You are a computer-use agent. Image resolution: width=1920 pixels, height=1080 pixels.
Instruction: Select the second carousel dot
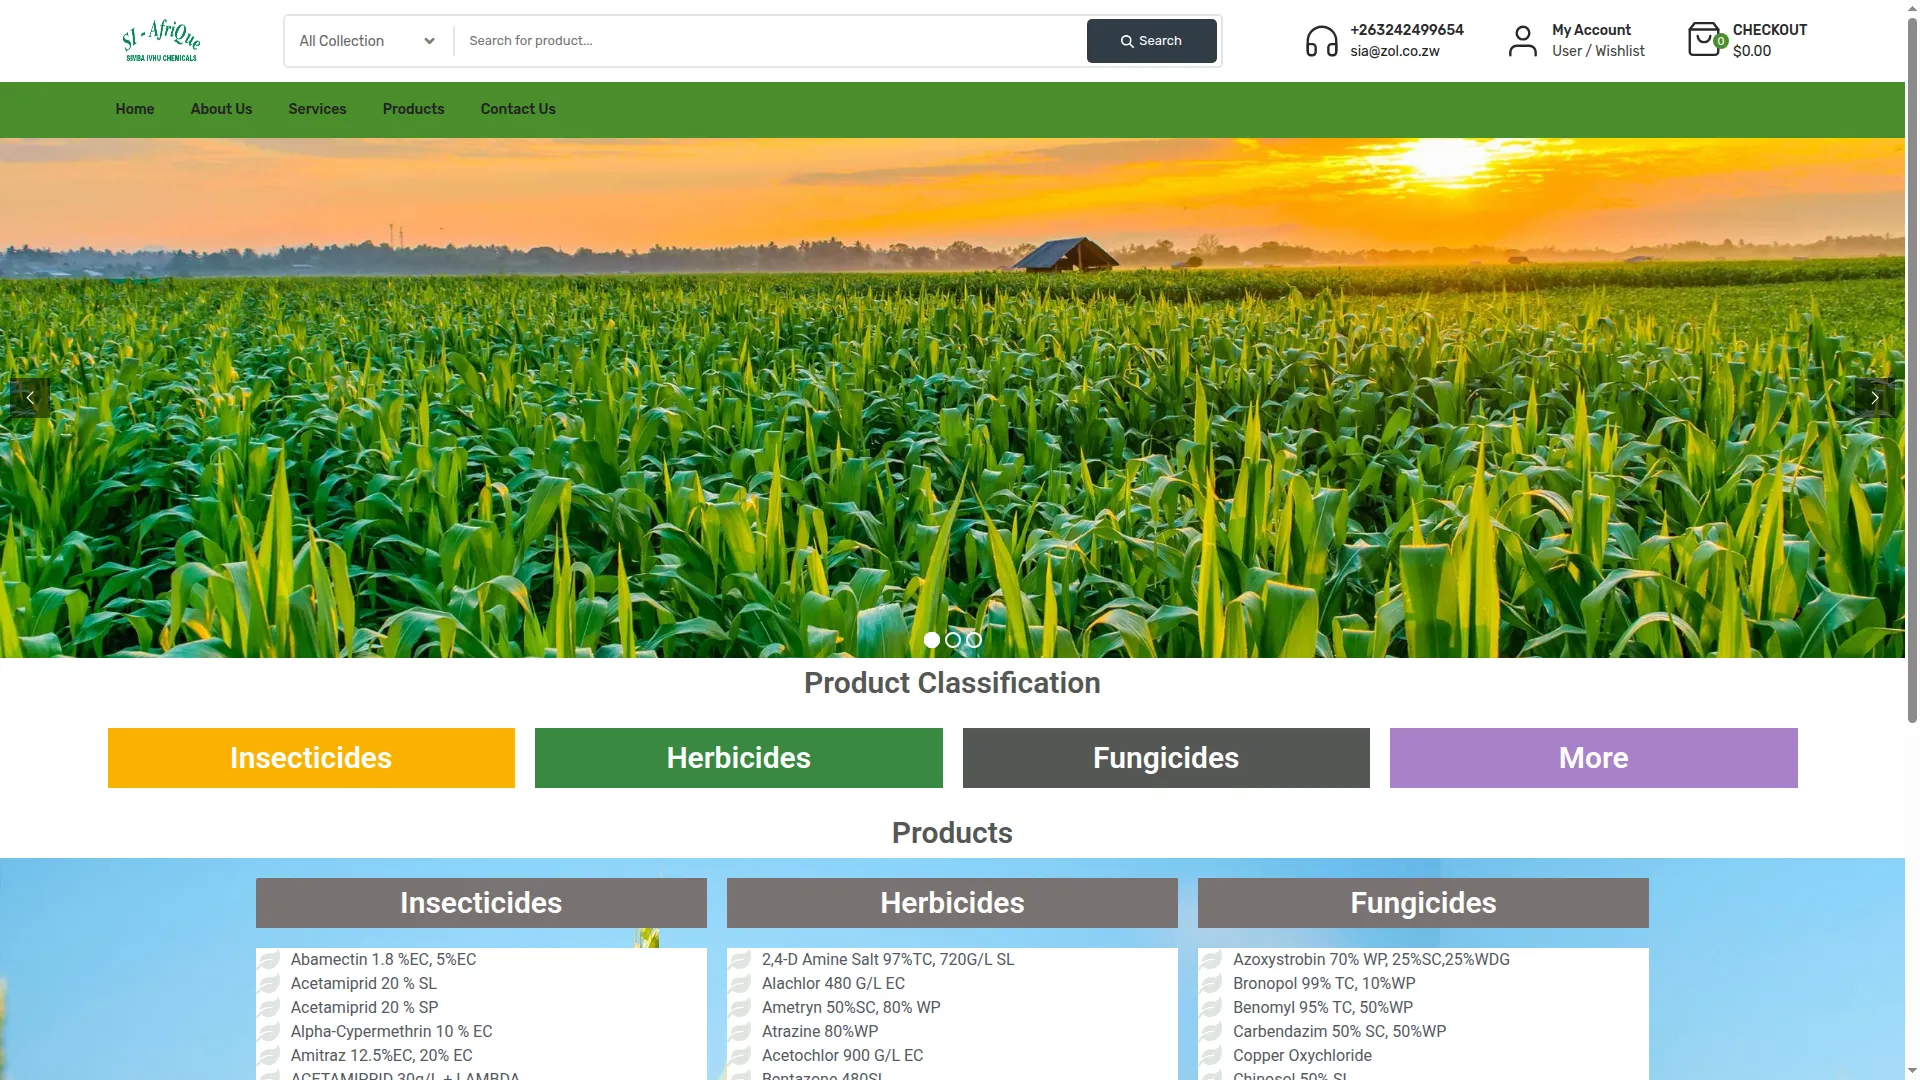click(953, 640)
